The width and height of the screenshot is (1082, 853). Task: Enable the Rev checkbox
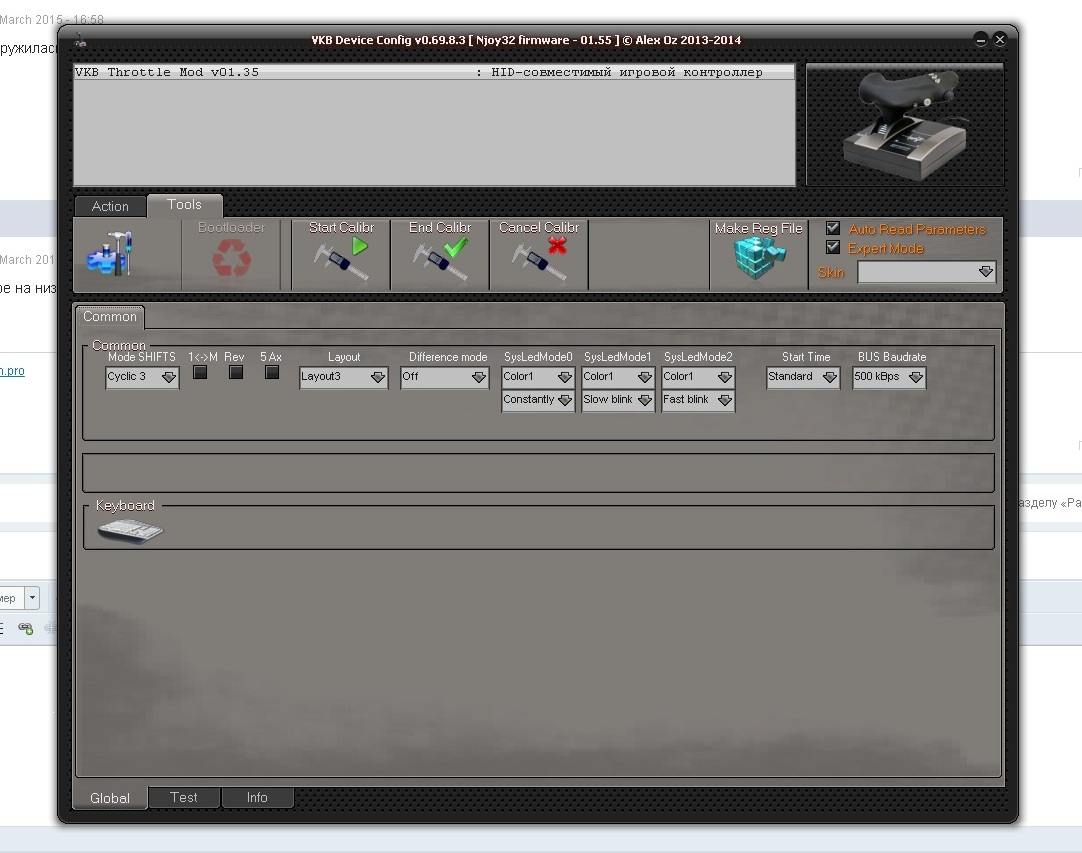tap(236, 372)
